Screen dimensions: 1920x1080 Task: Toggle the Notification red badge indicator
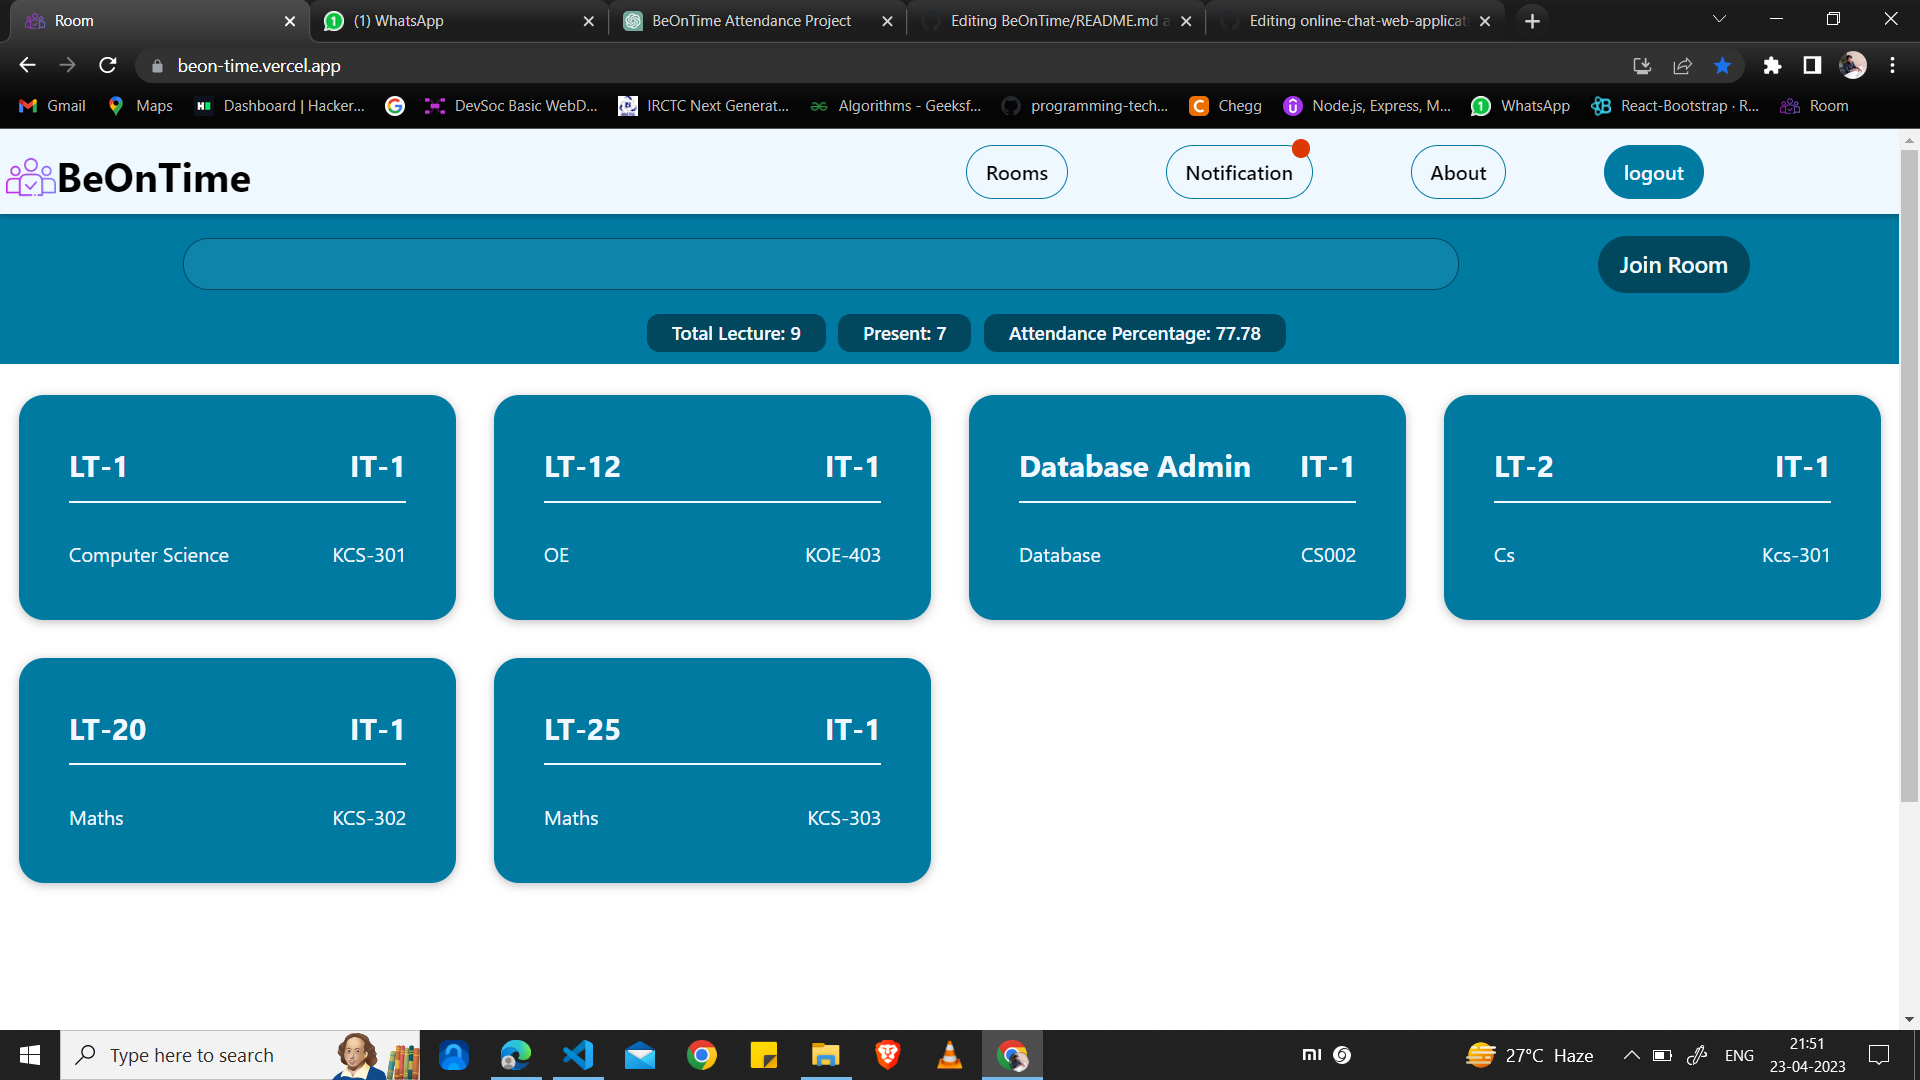click(1301, 147)
